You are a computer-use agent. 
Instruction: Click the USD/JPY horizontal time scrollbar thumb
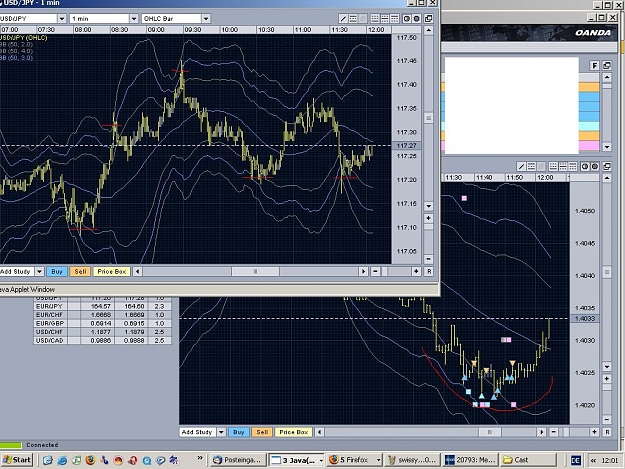point(256,272)
